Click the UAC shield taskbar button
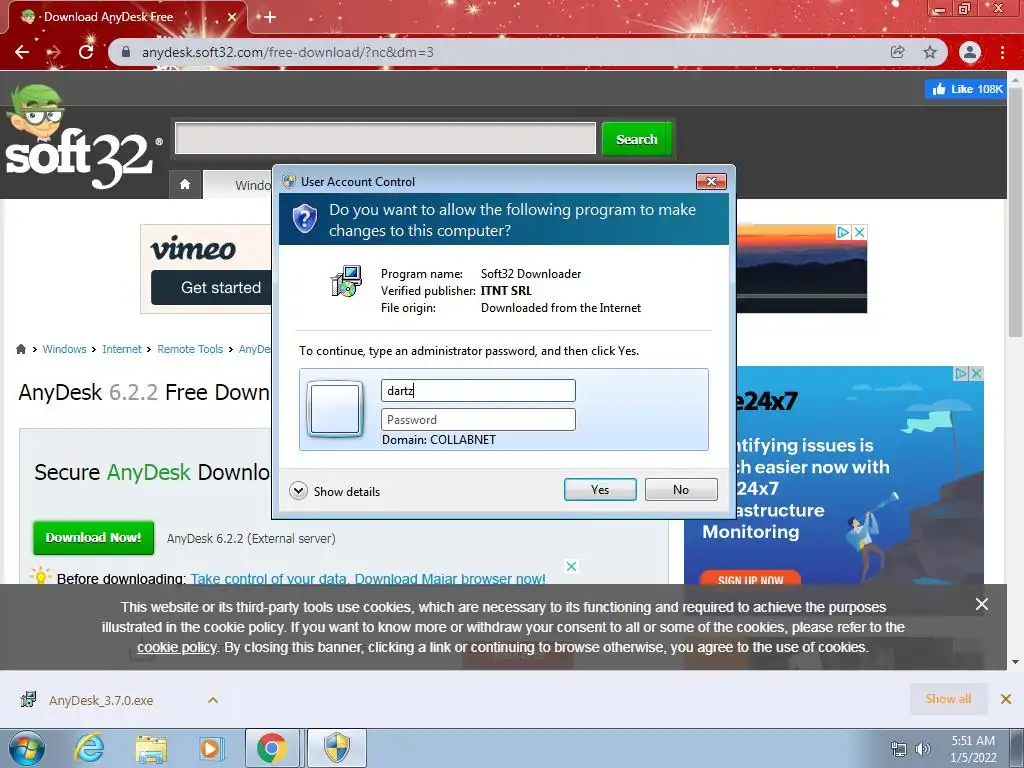Viewport: 1024px width, 768px height. [x=337, y=748]
